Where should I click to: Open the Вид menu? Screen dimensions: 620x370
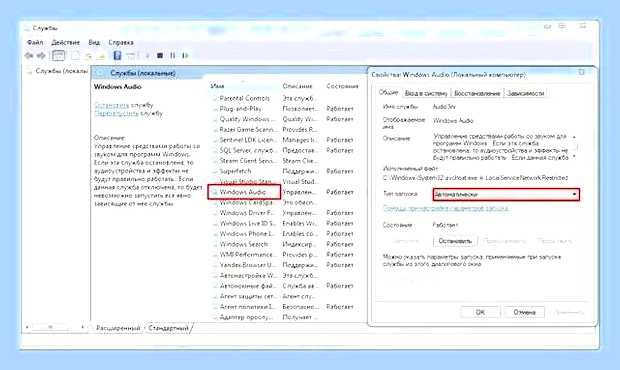[94, 42]
